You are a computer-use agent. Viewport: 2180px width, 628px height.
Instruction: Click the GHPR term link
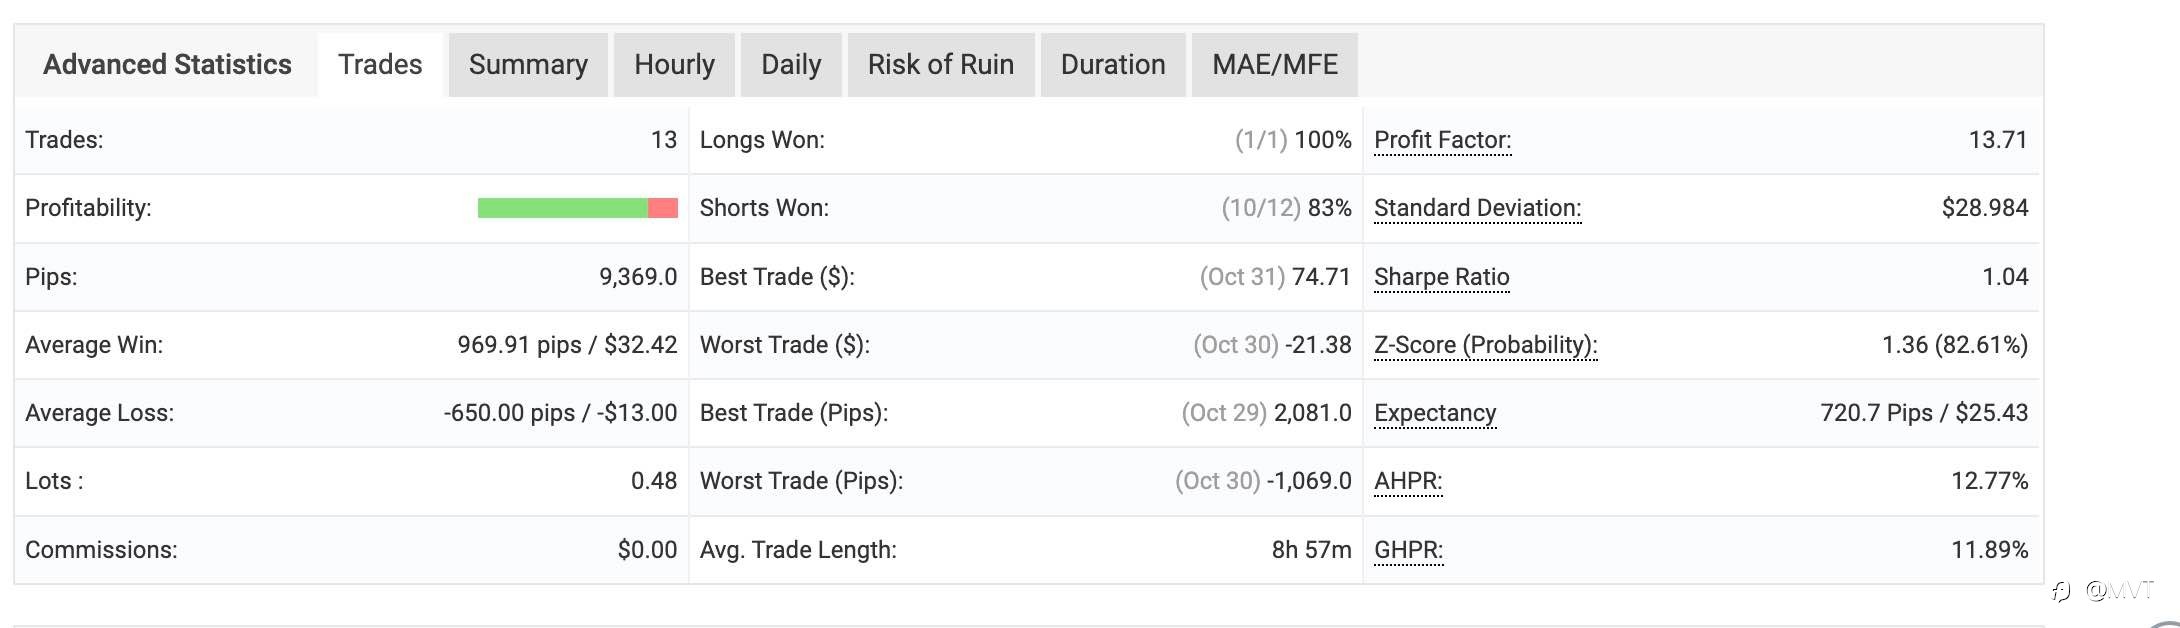(1408, 550)
